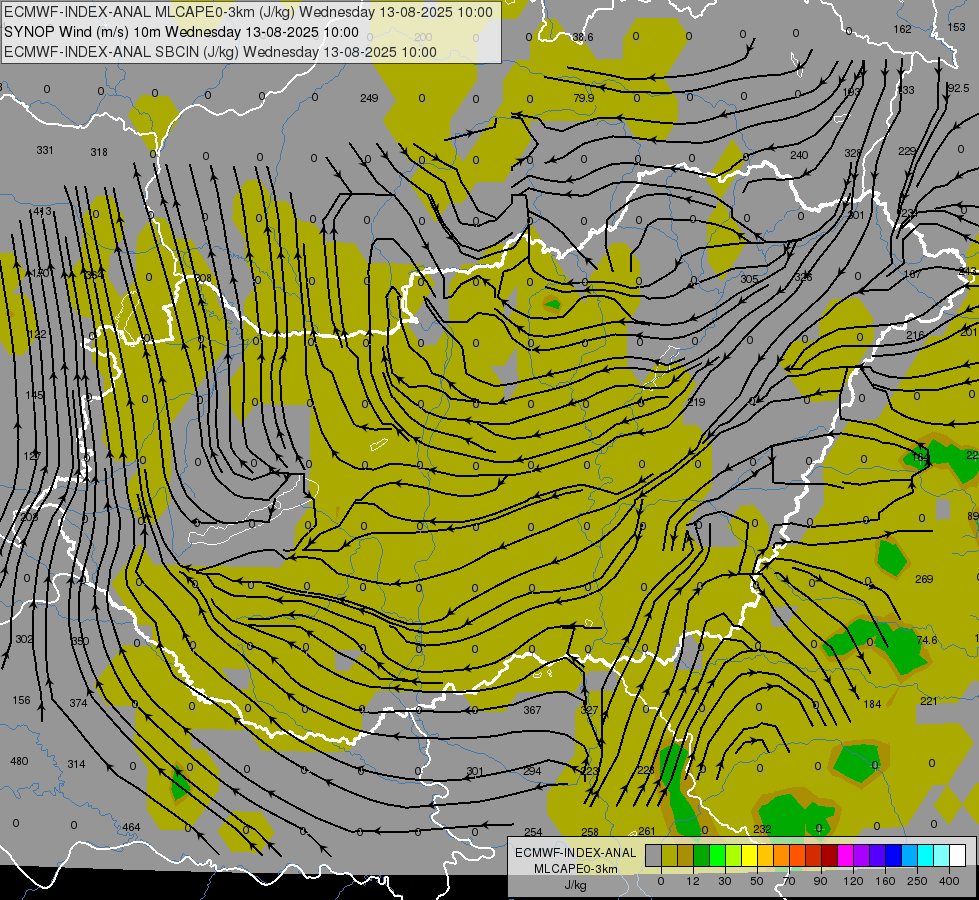979x900 pixels.
Task: Click legend scale value 50
Action: (x=757, y=881)
